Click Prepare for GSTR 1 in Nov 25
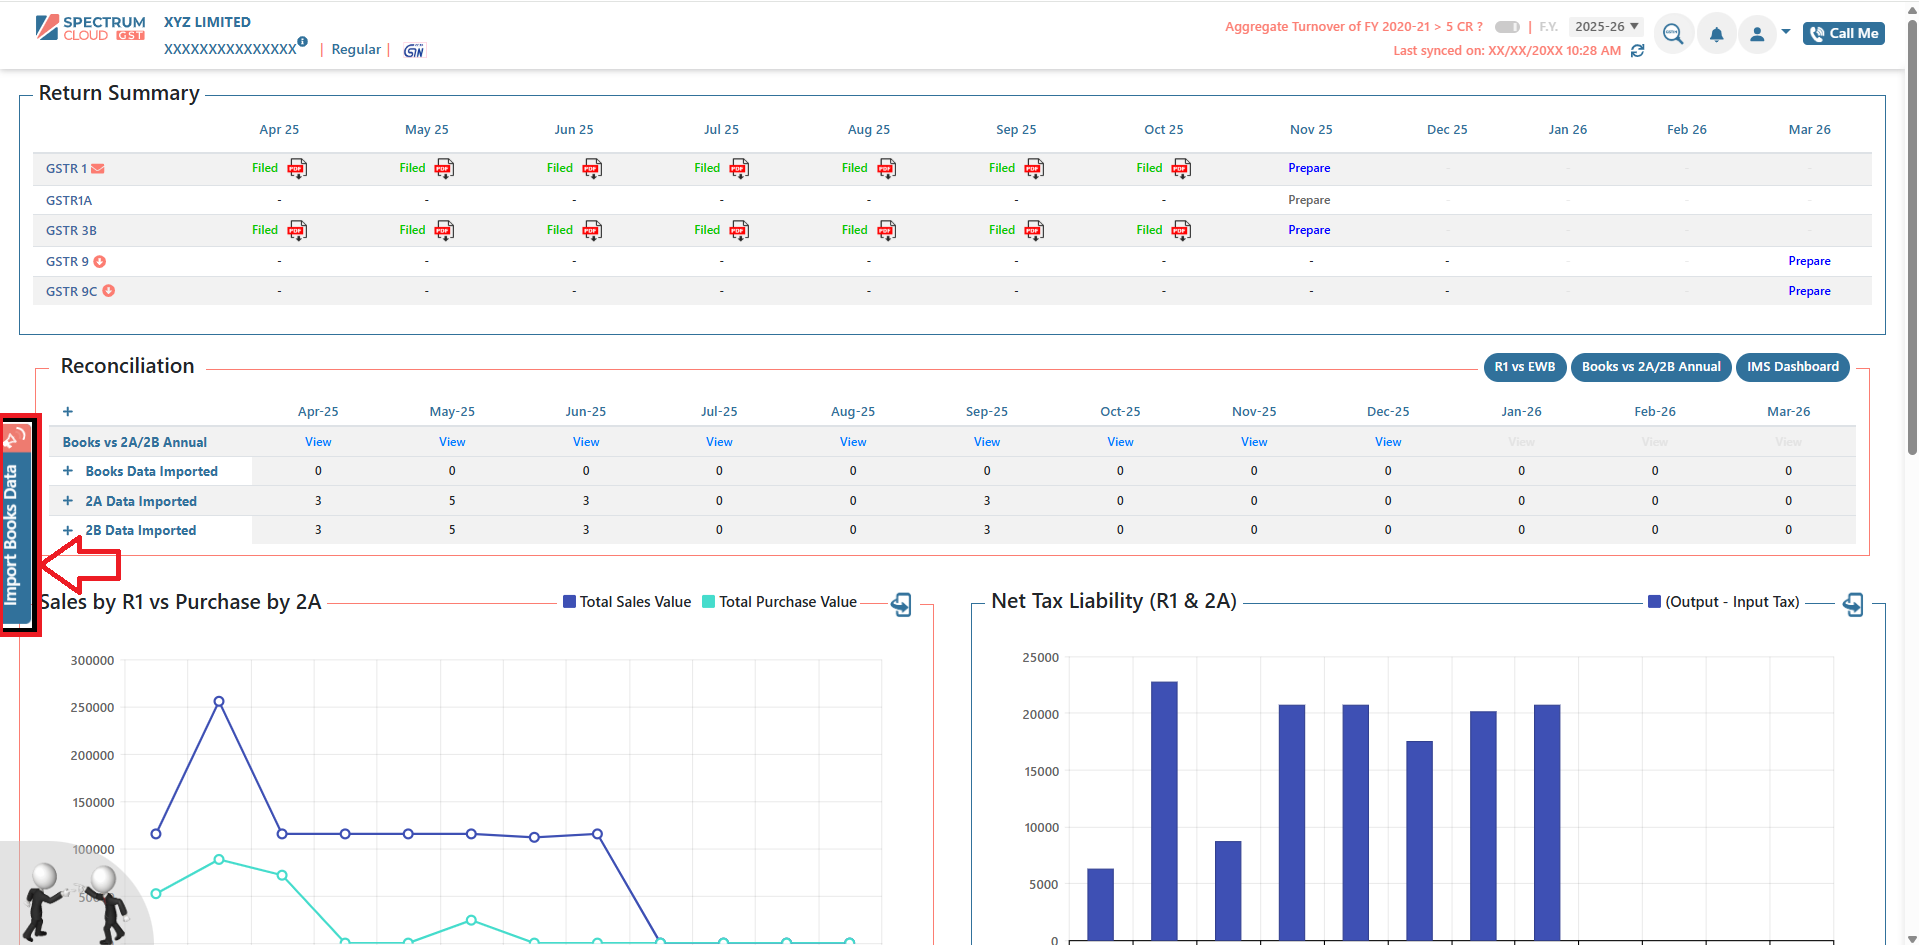 coord(1309,168)
